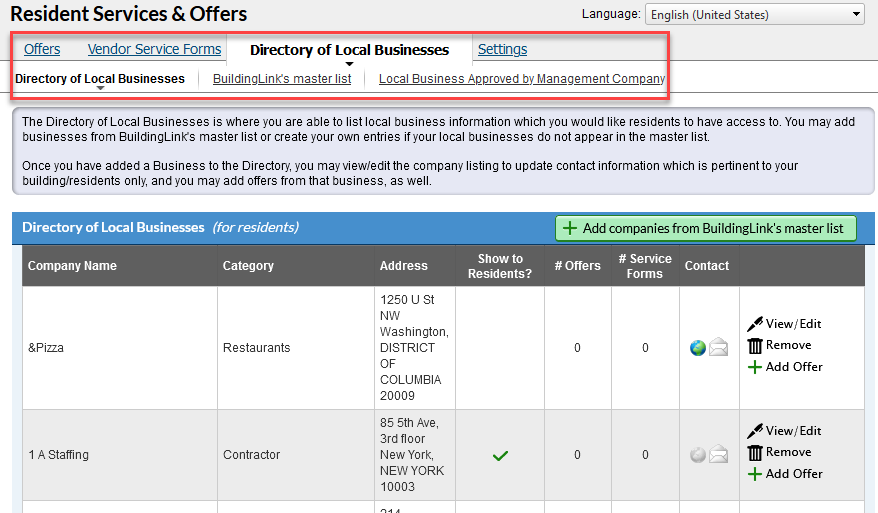Screen dimensions: 878x513
Task: Click Remove for 1 A Staffing
Action: tap(788, 452)
